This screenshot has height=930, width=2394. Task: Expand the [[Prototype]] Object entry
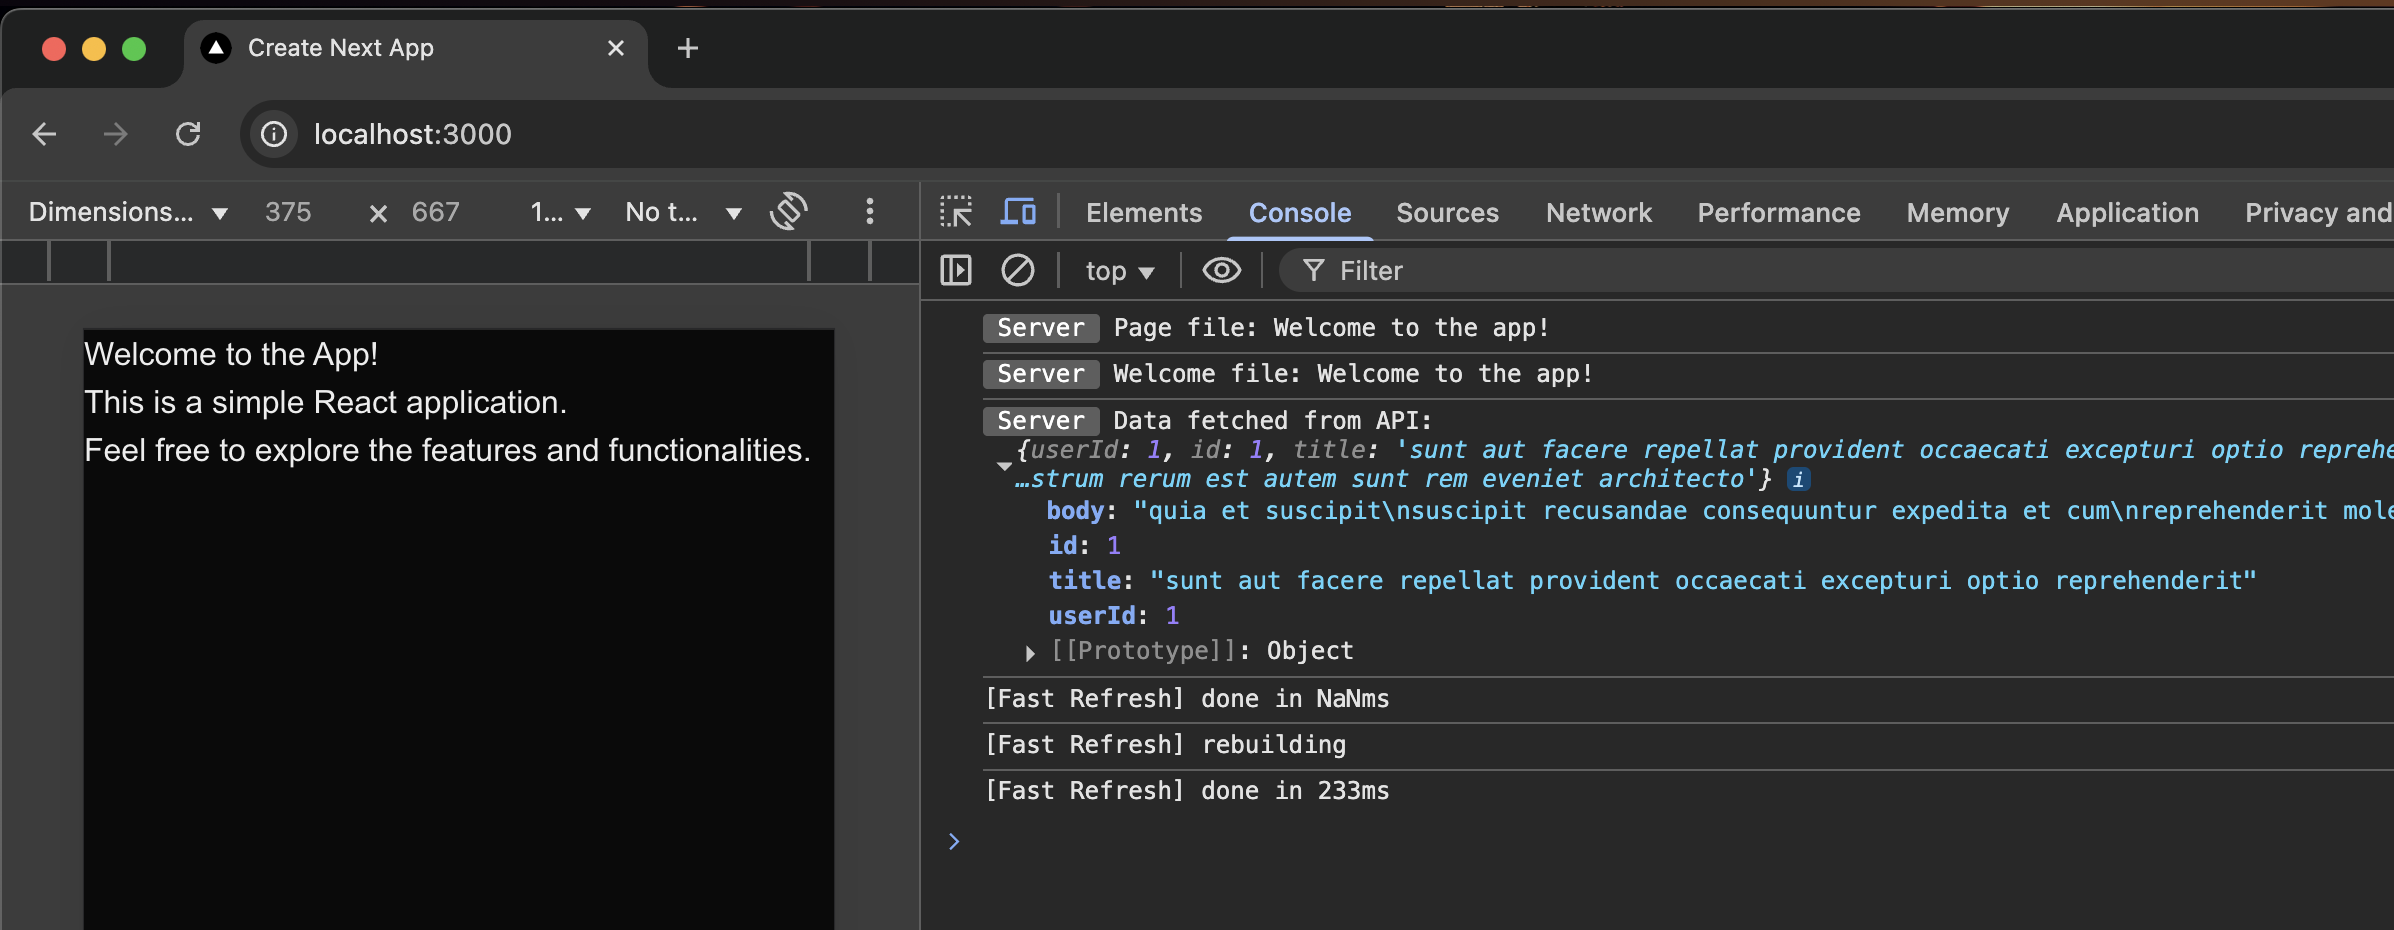(x=1030, y=653)
